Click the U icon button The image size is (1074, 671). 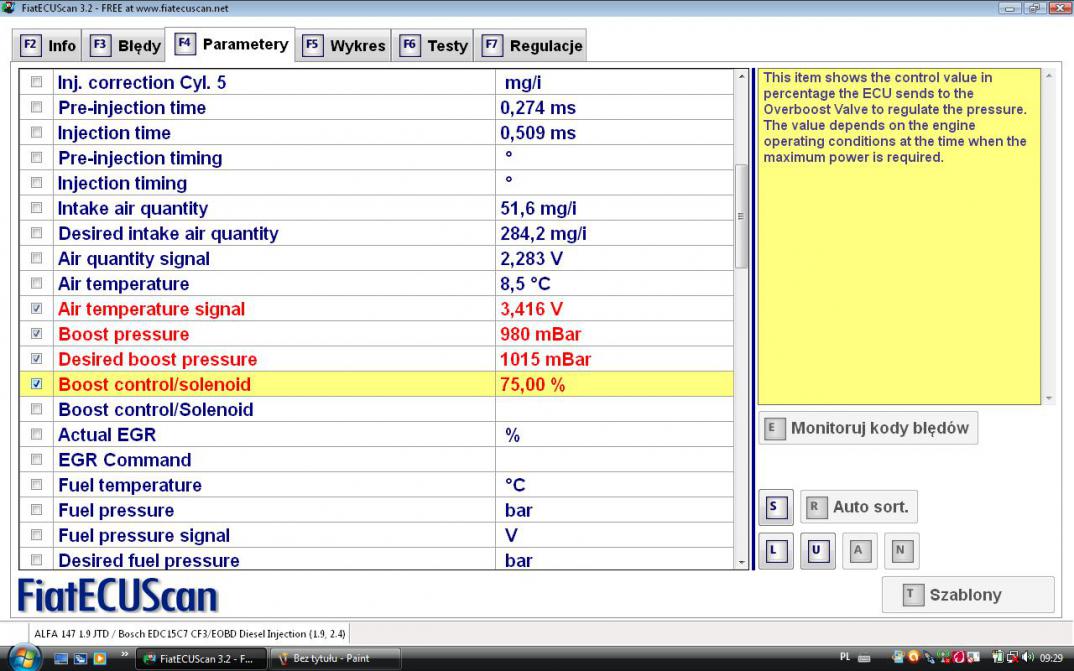[x=817, y=551]
